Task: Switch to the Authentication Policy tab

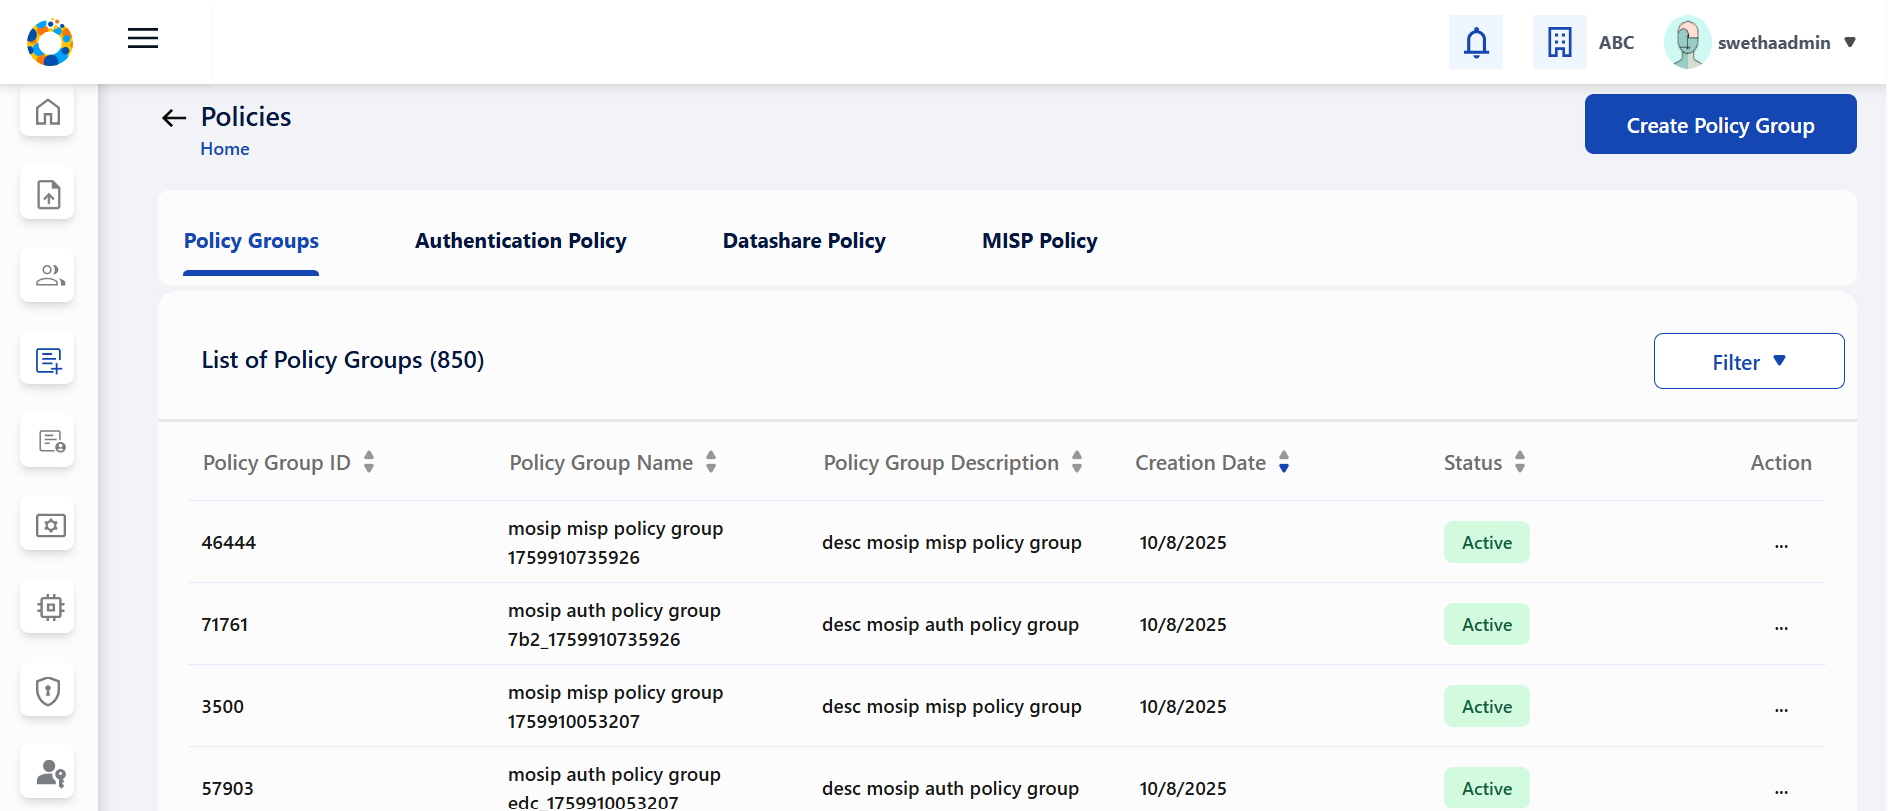Action: [520, 241]
